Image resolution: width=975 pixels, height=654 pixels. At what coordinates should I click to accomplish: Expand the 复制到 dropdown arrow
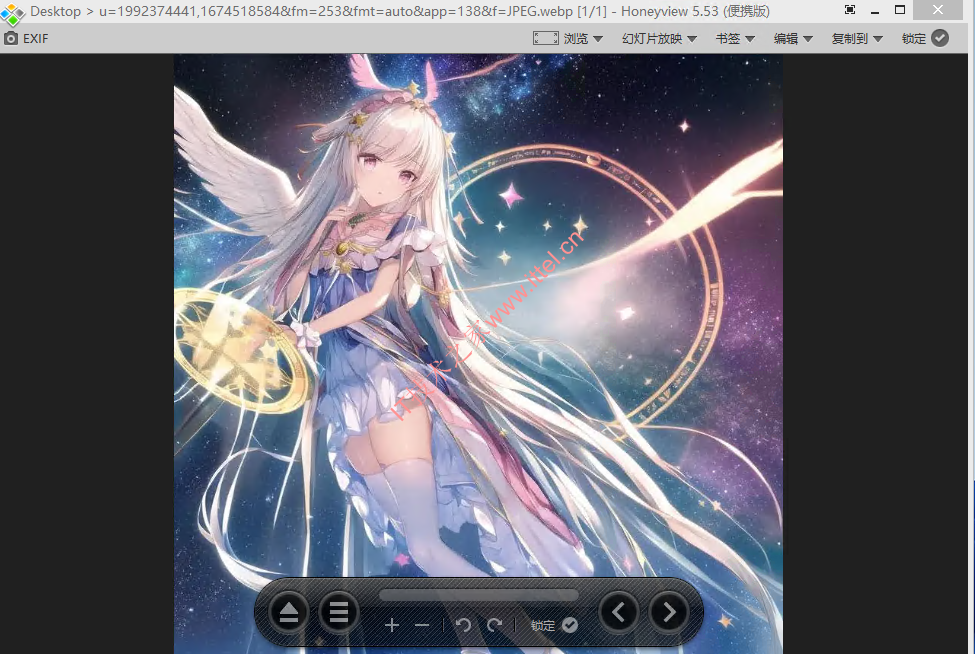pos(878,39)
